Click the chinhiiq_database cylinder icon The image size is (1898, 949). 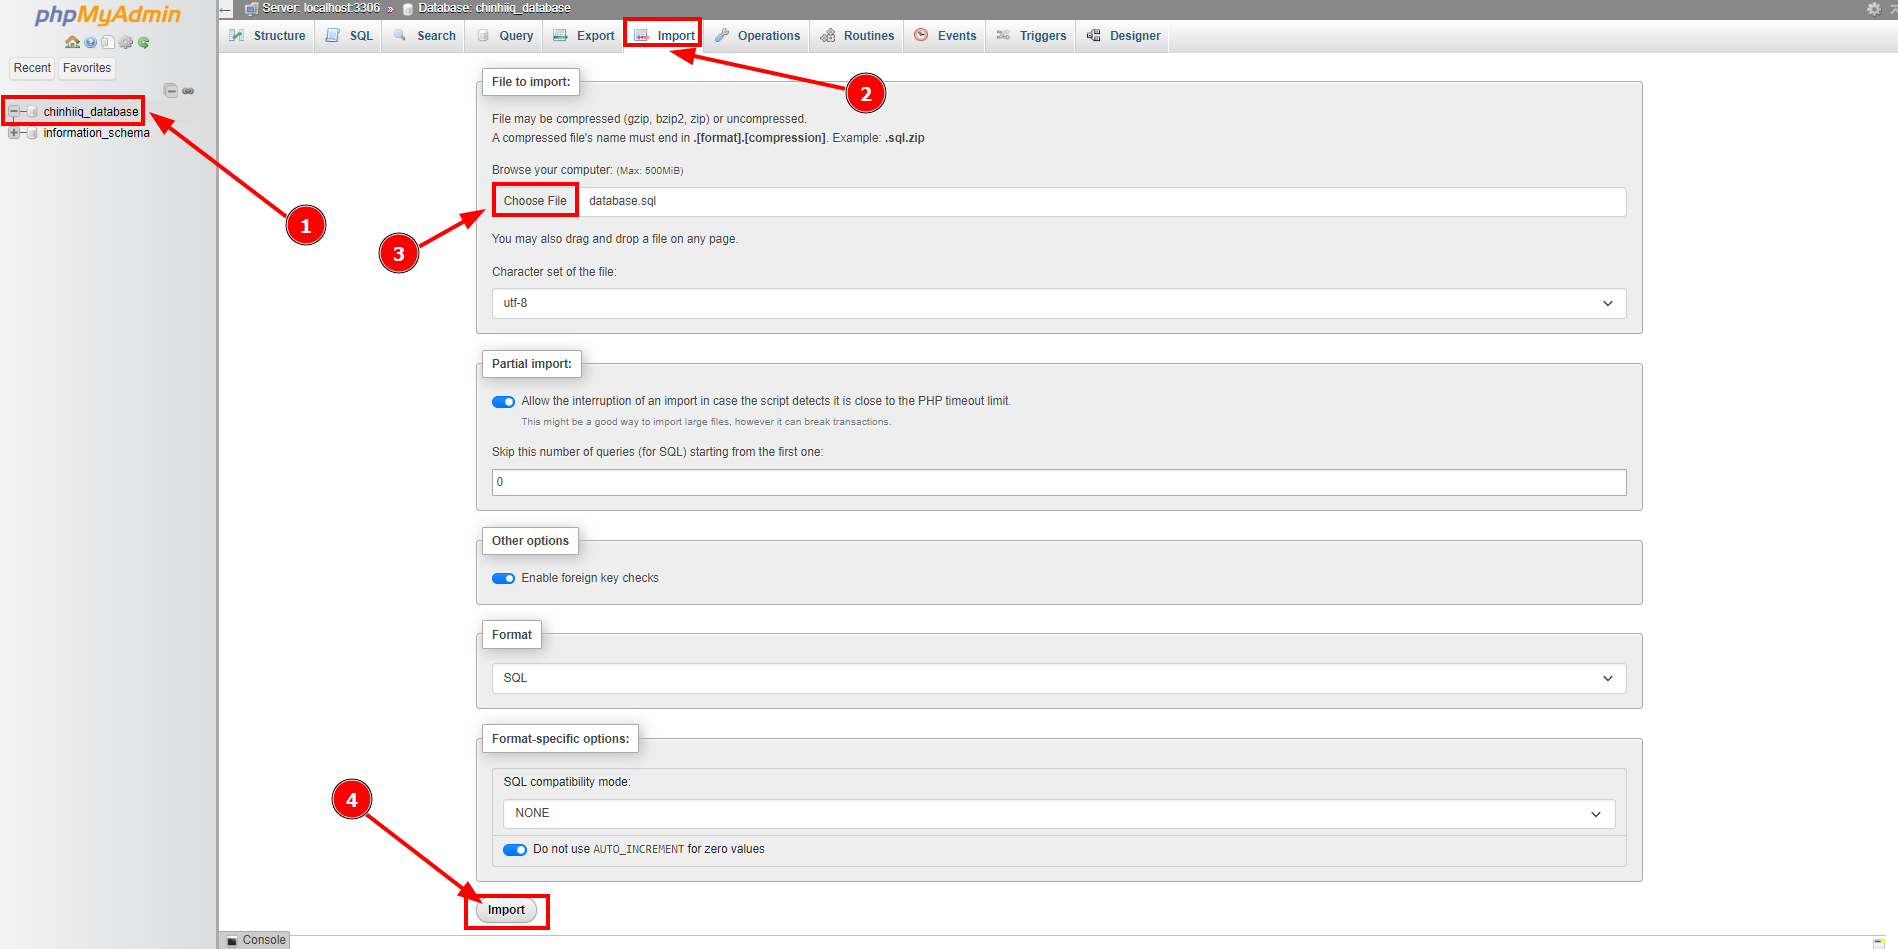click(x=32, y=112)
